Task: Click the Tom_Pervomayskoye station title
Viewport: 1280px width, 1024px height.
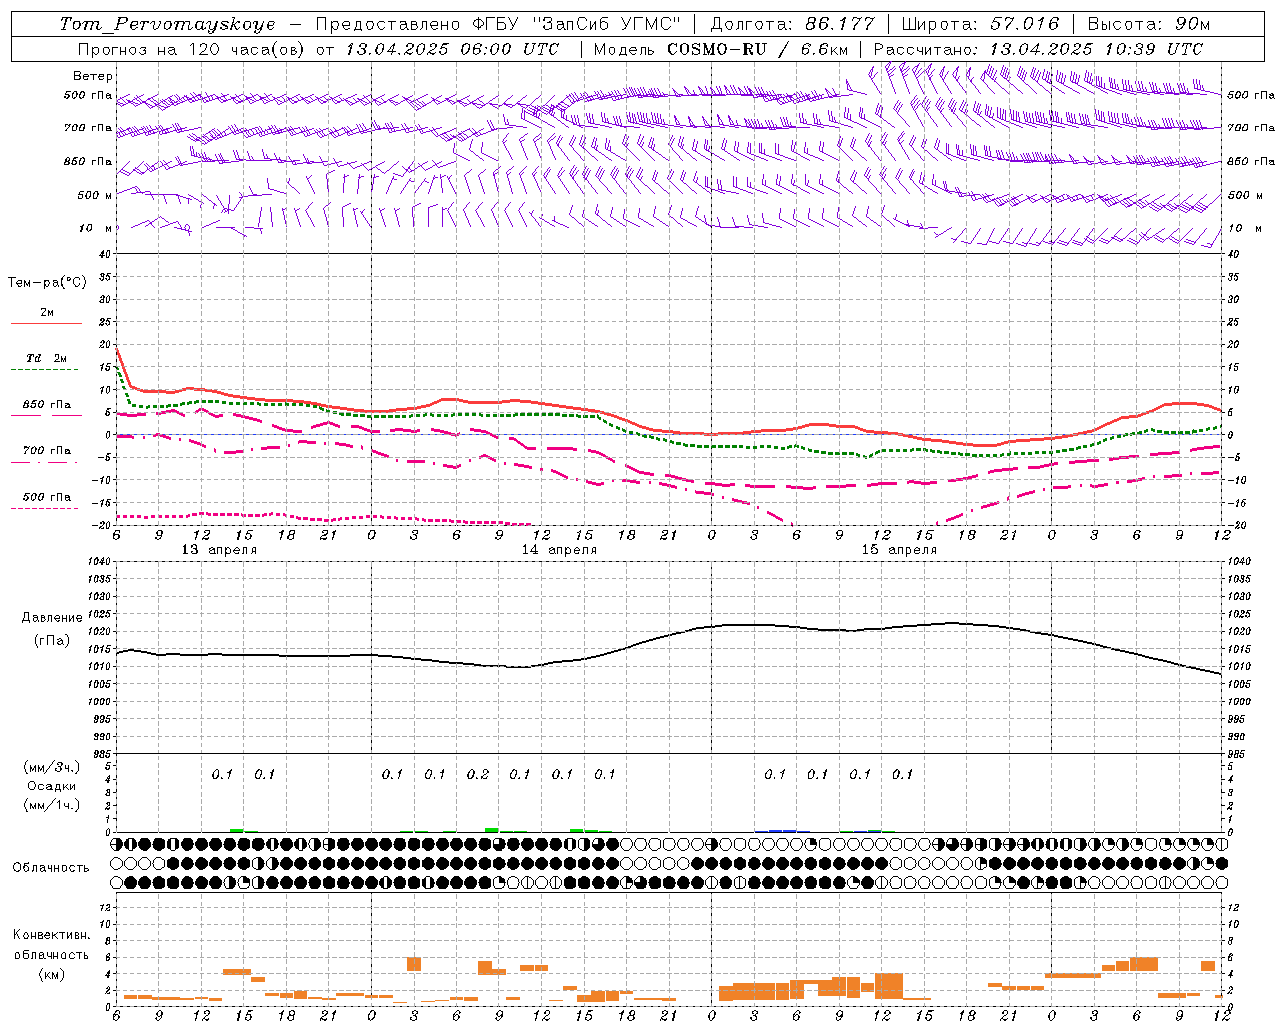Action: (x=167, y=24)
